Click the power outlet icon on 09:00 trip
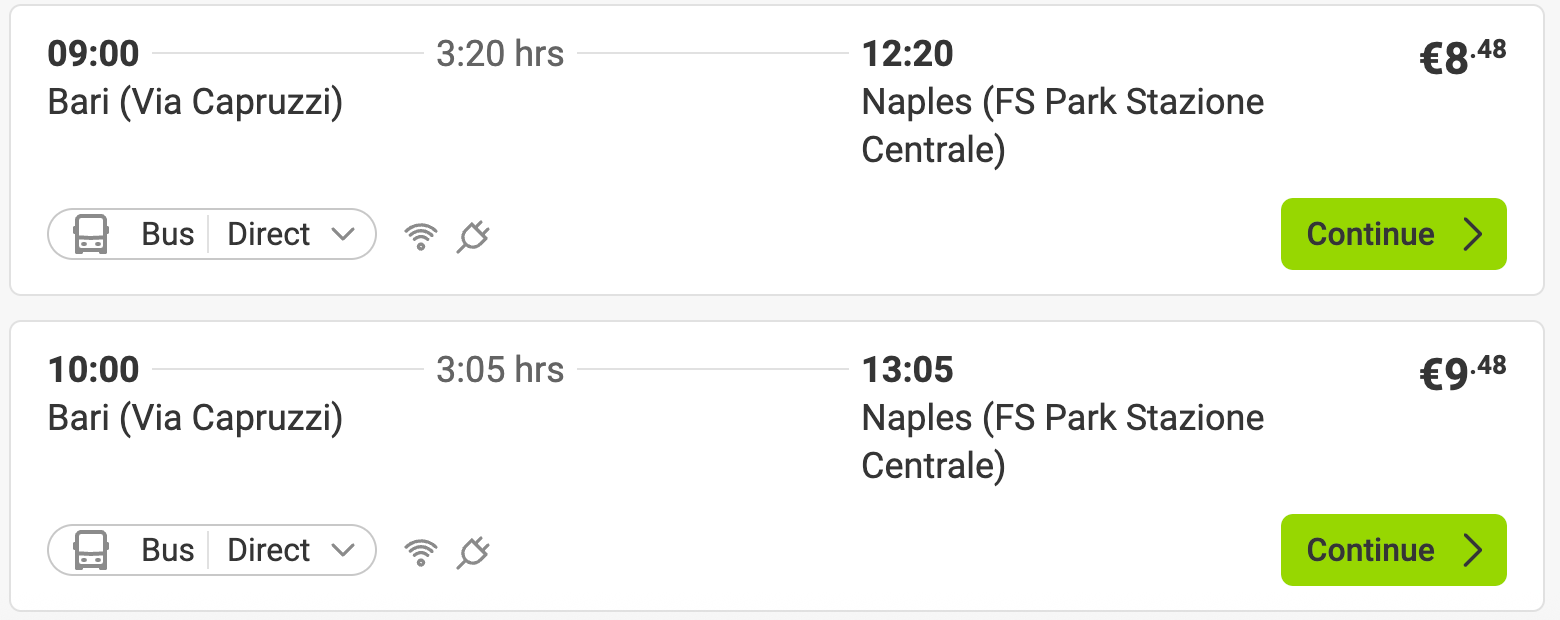Image resolution: width=1560 pixels, height=620 pixels. (473, 236)
